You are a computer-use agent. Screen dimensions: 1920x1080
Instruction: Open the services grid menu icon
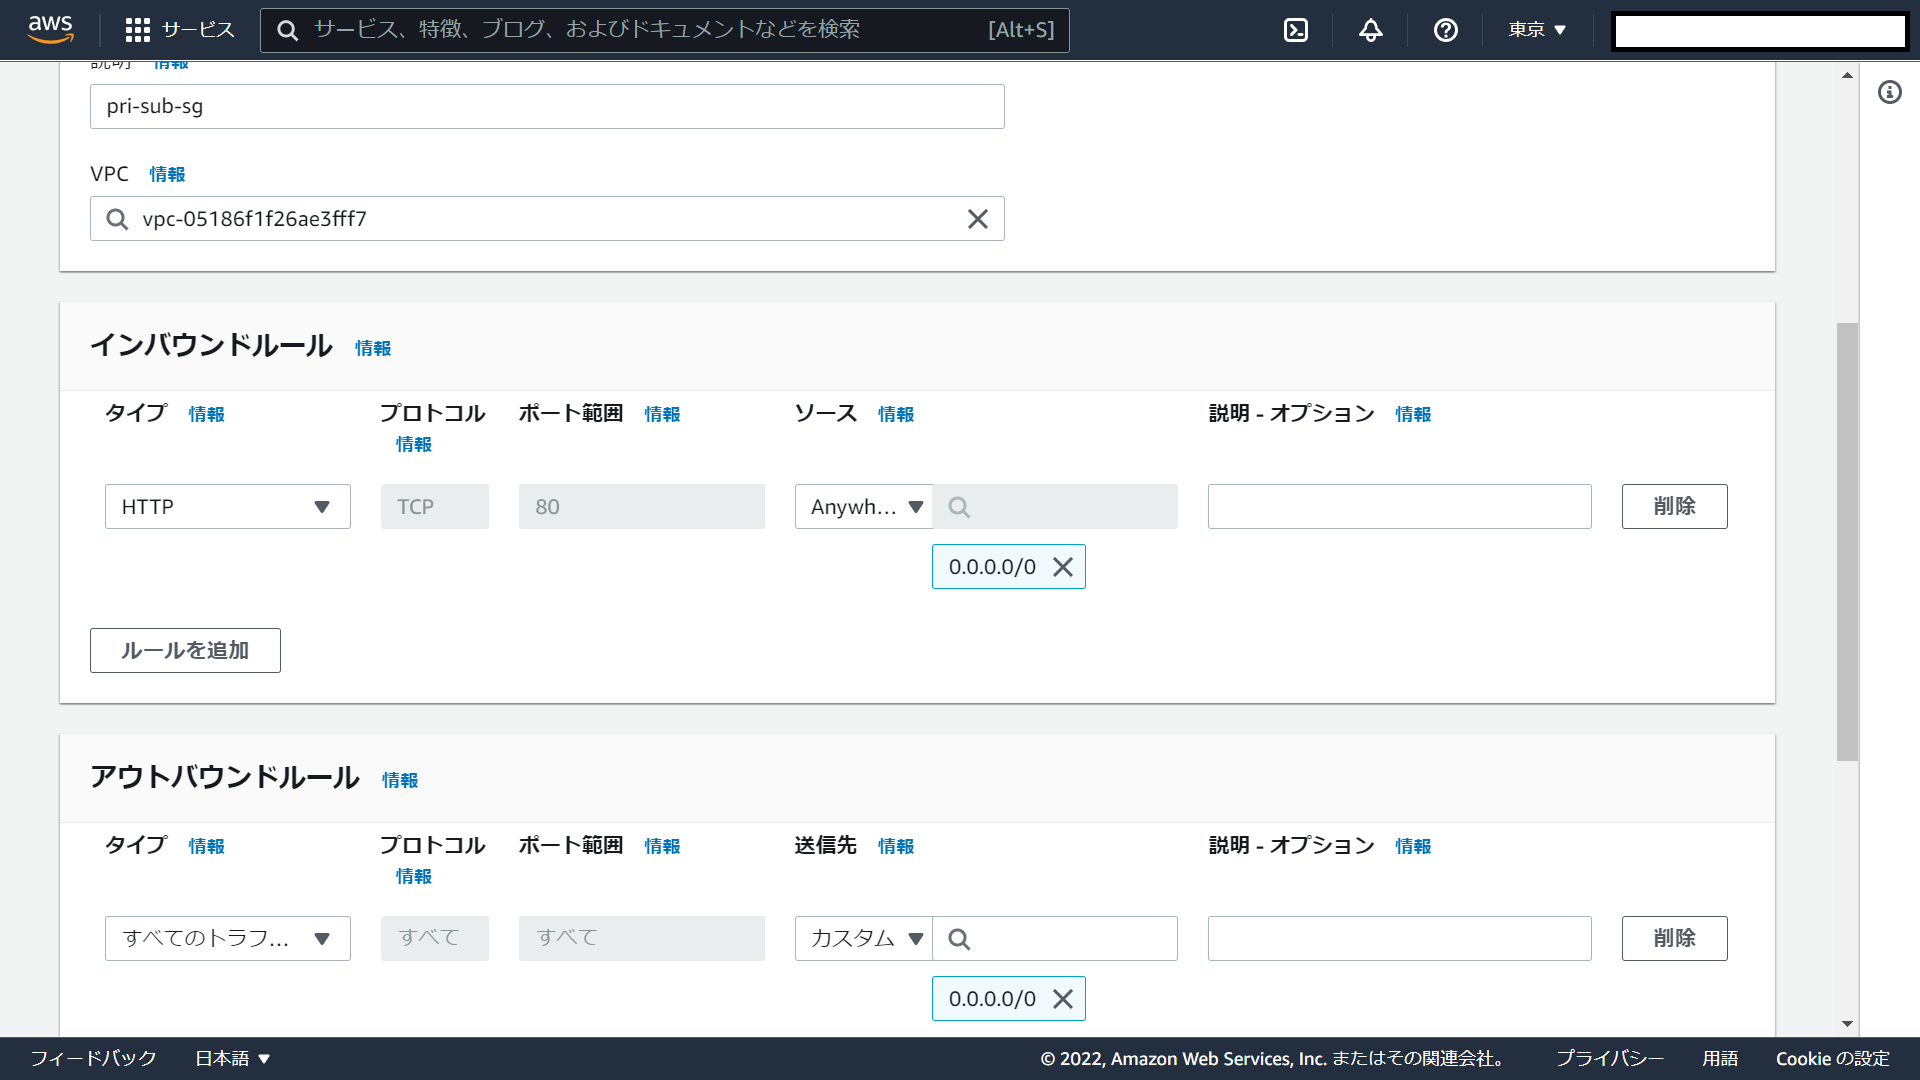138,30
